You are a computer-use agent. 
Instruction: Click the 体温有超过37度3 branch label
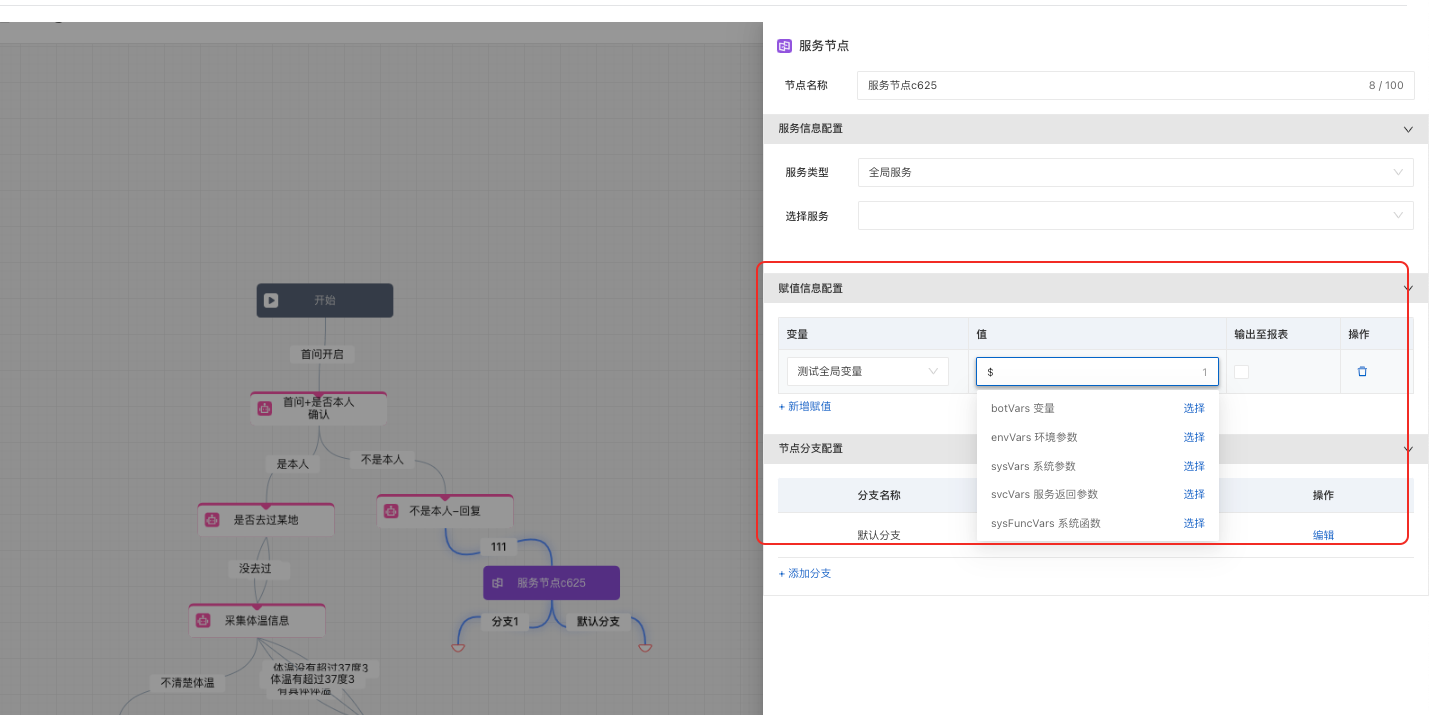point(312,679)
